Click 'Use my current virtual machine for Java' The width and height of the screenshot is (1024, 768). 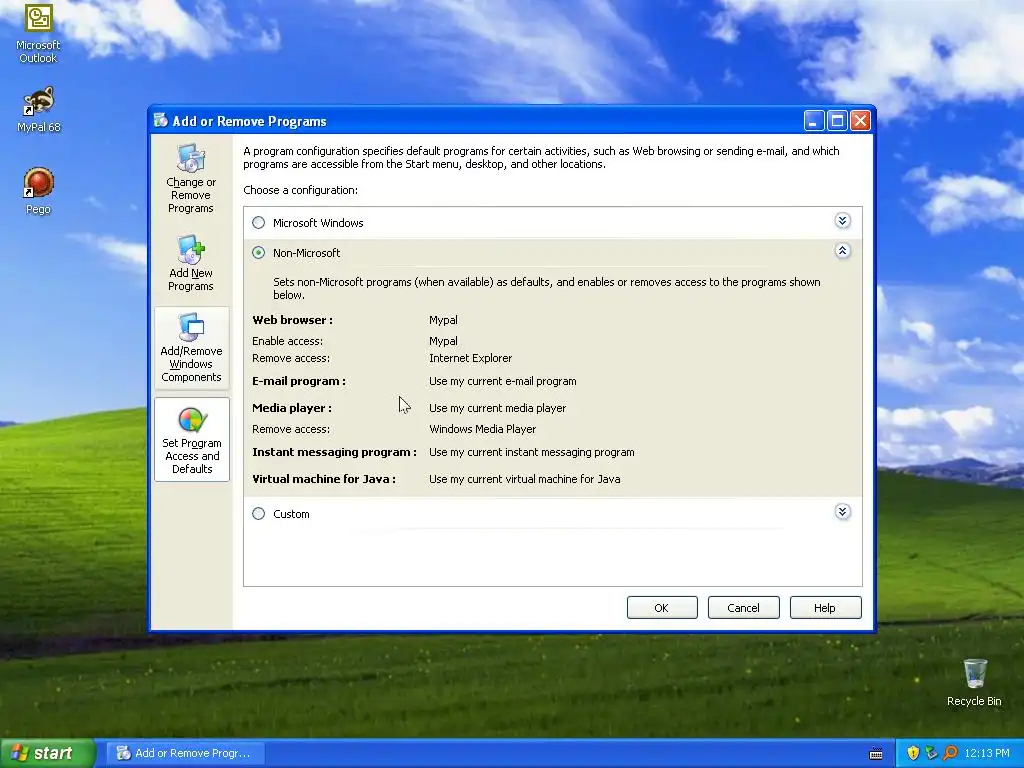(x=524, y=479)
